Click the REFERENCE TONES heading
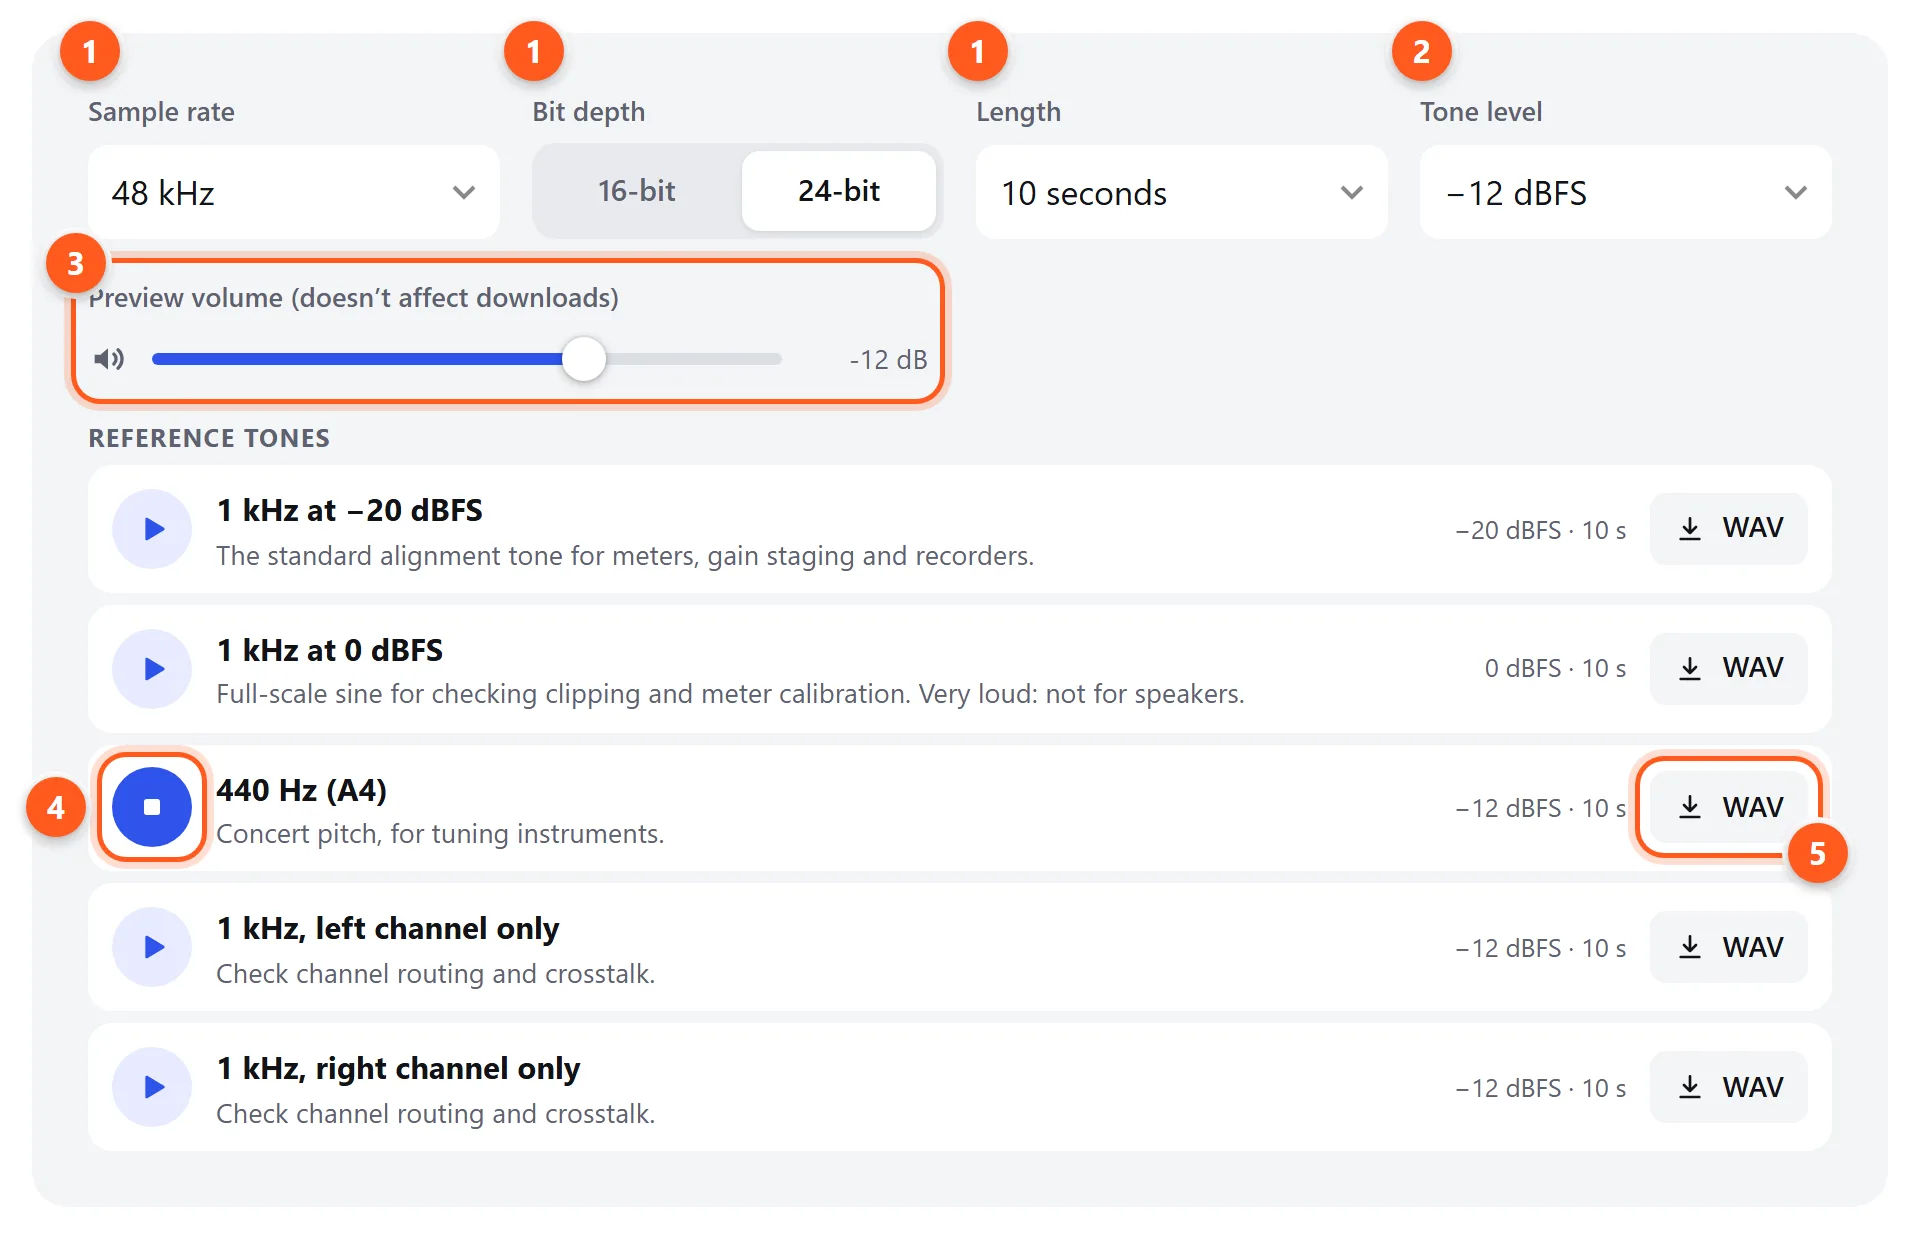 [x=209, y=438]
